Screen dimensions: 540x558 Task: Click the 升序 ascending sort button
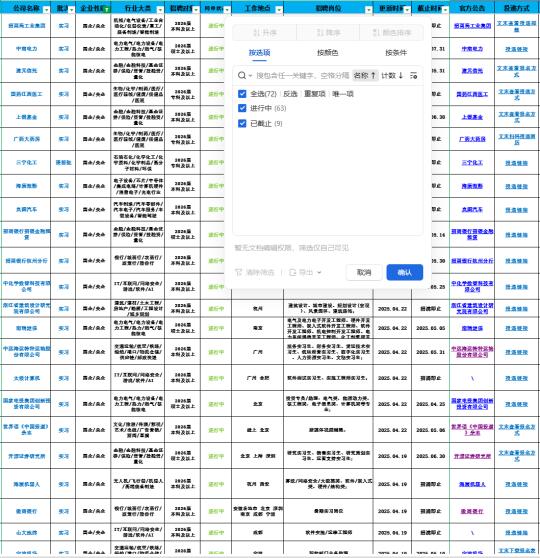click(x=264, y=33)
